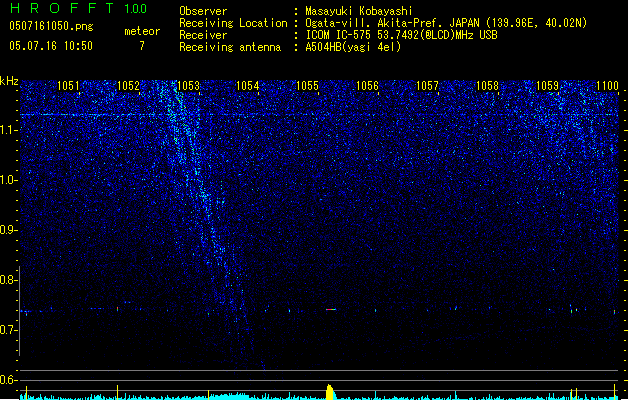Screen dimensions: 629x400
Task: Click the 1058 time axis label
Action: pos(487,86)
